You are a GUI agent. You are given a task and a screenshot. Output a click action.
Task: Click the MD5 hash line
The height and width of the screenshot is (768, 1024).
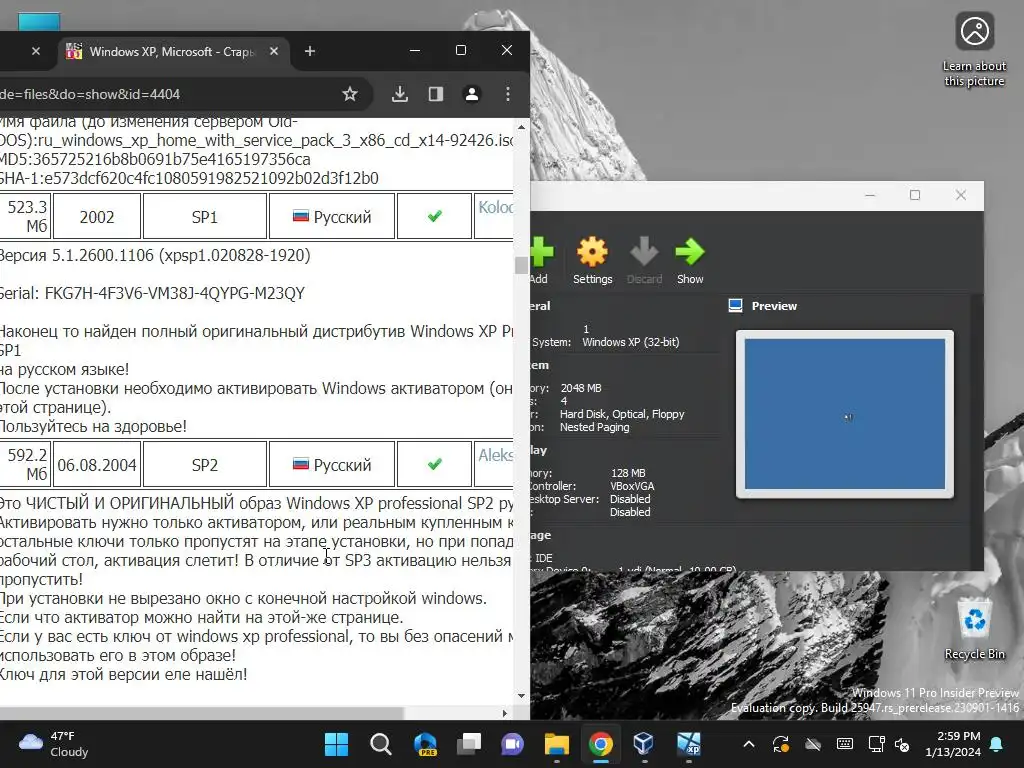click(x=155, y=159)
